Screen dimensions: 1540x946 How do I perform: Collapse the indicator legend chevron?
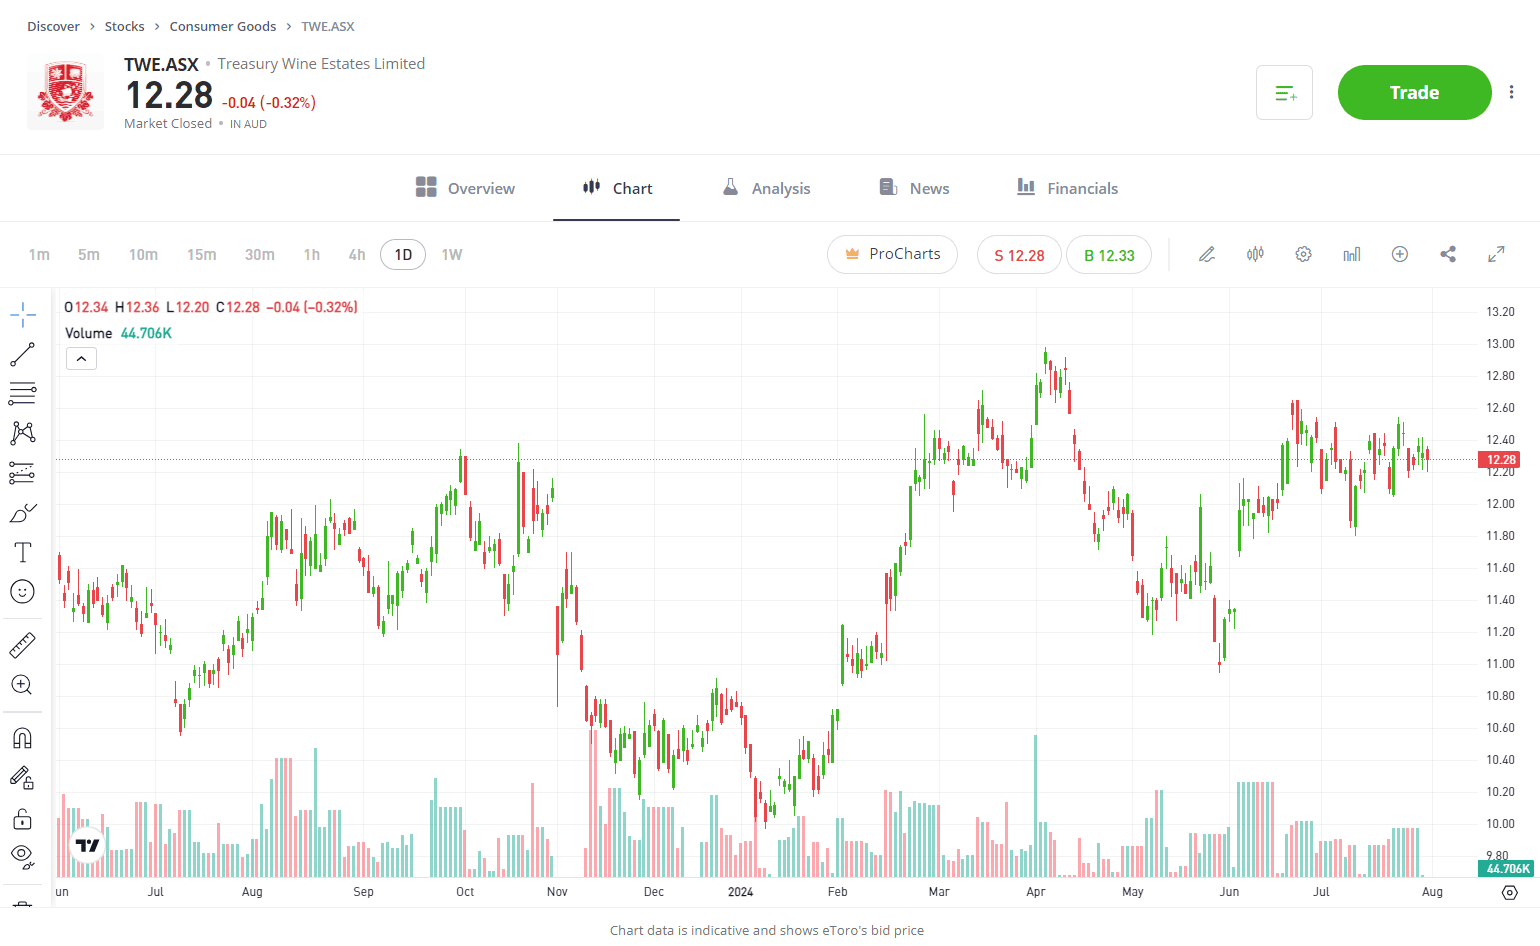coord(81,359)
